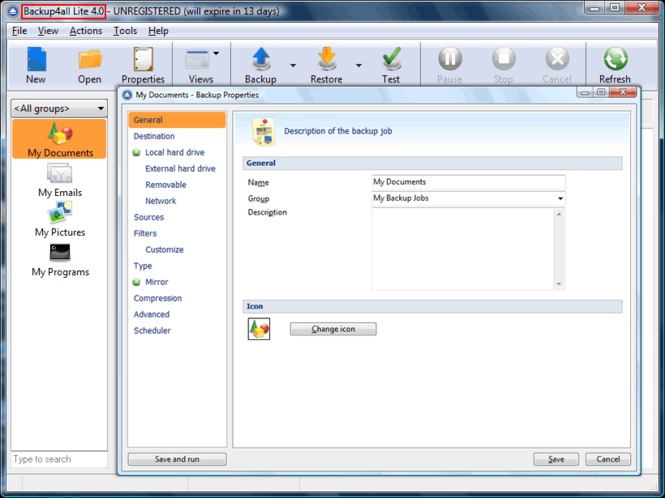Viewport: 665px width, 498px height.
Task: Select the My Documents backup job icon
Action: tap(60, 134)
